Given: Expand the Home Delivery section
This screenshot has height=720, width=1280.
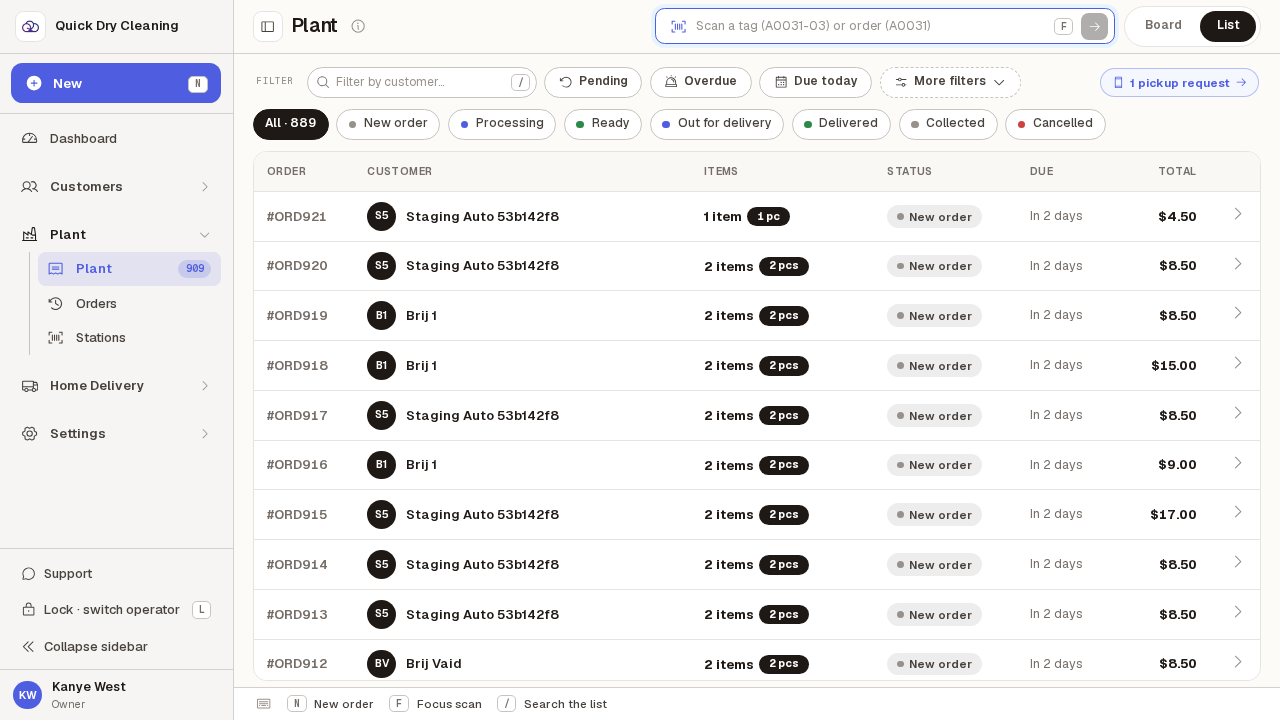Looking at the screenshot, I should (x=116, y=386).
